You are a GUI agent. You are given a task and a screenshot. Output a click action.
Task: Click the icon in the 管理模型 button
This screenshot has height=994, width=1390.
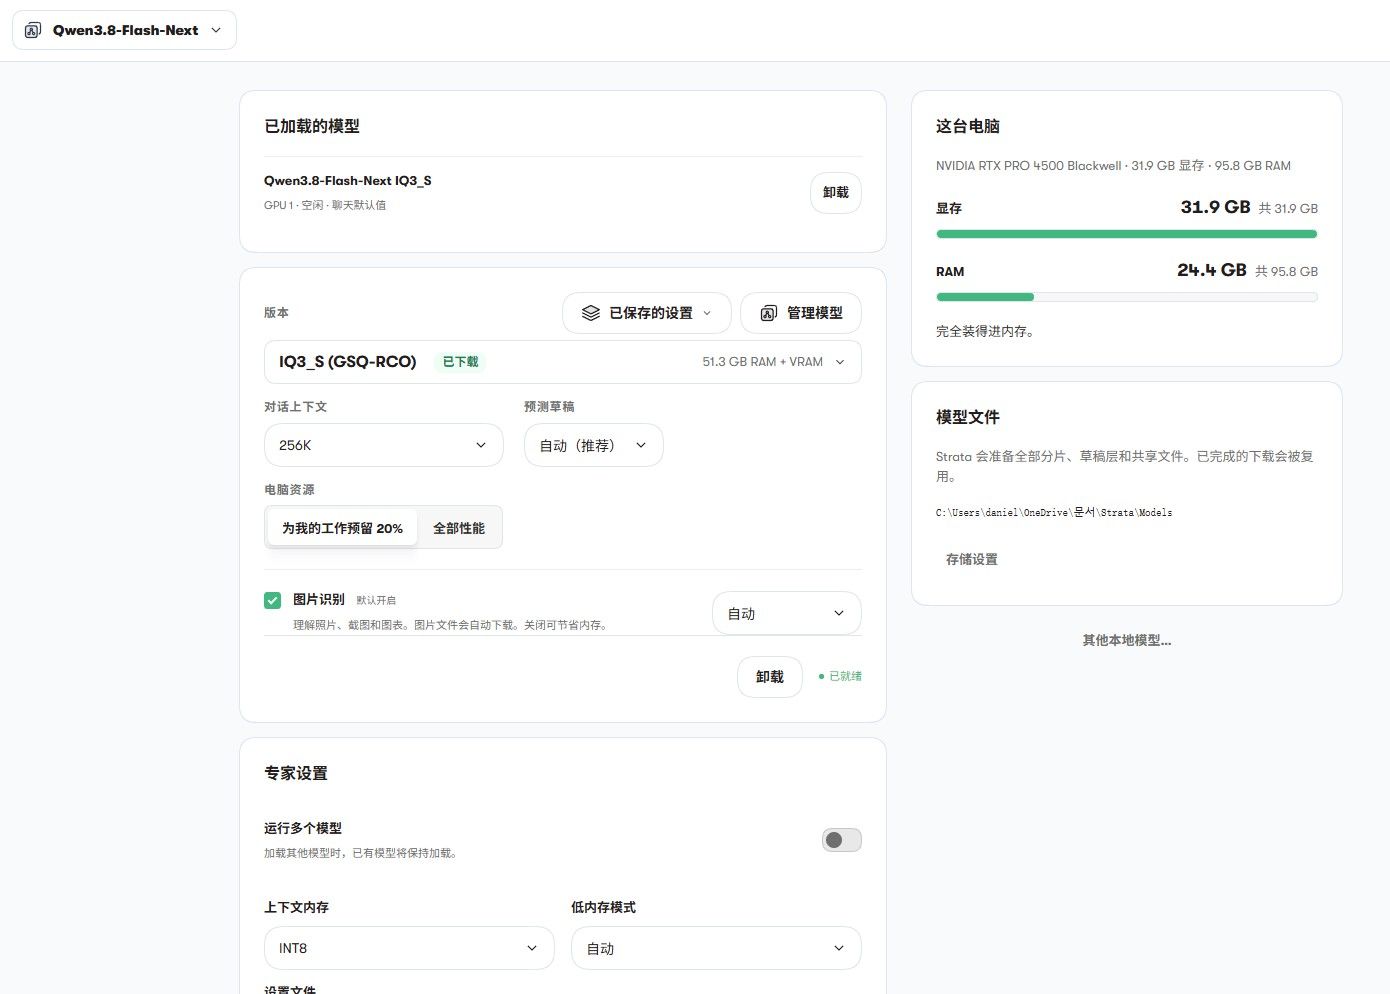pyautogui.click(x=768, y=313)
